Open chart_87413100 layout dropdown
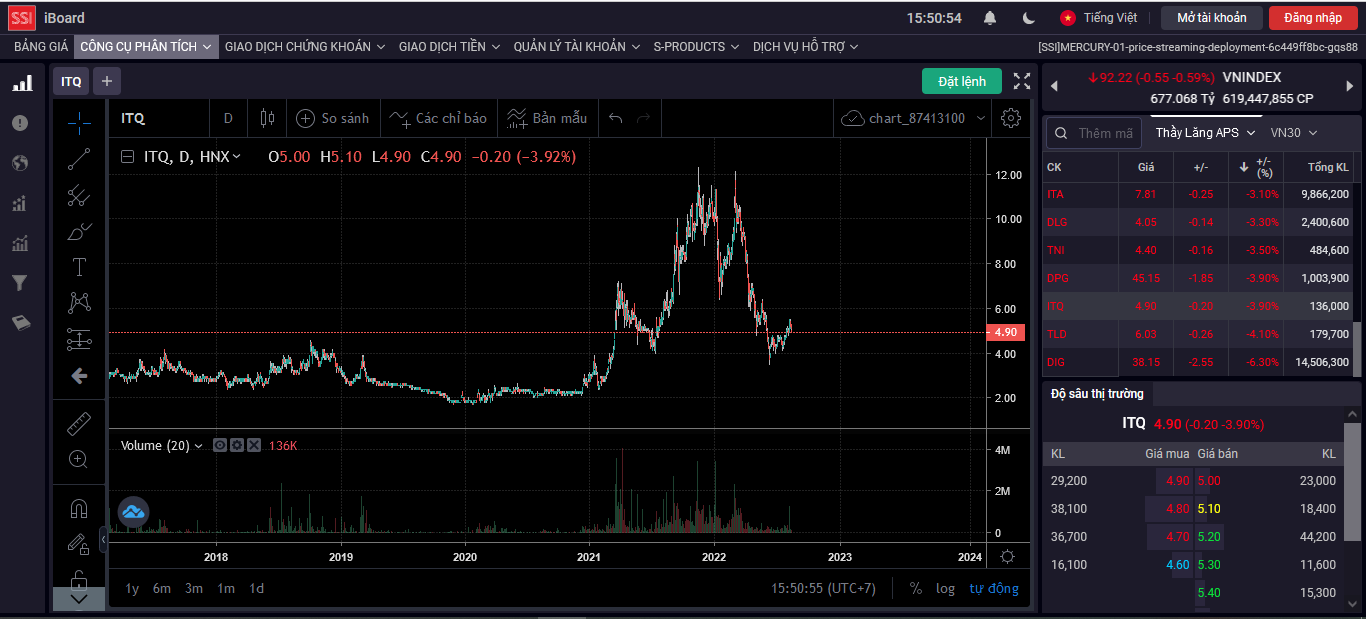Screen dimensions: 1366x619 (914, 118)
